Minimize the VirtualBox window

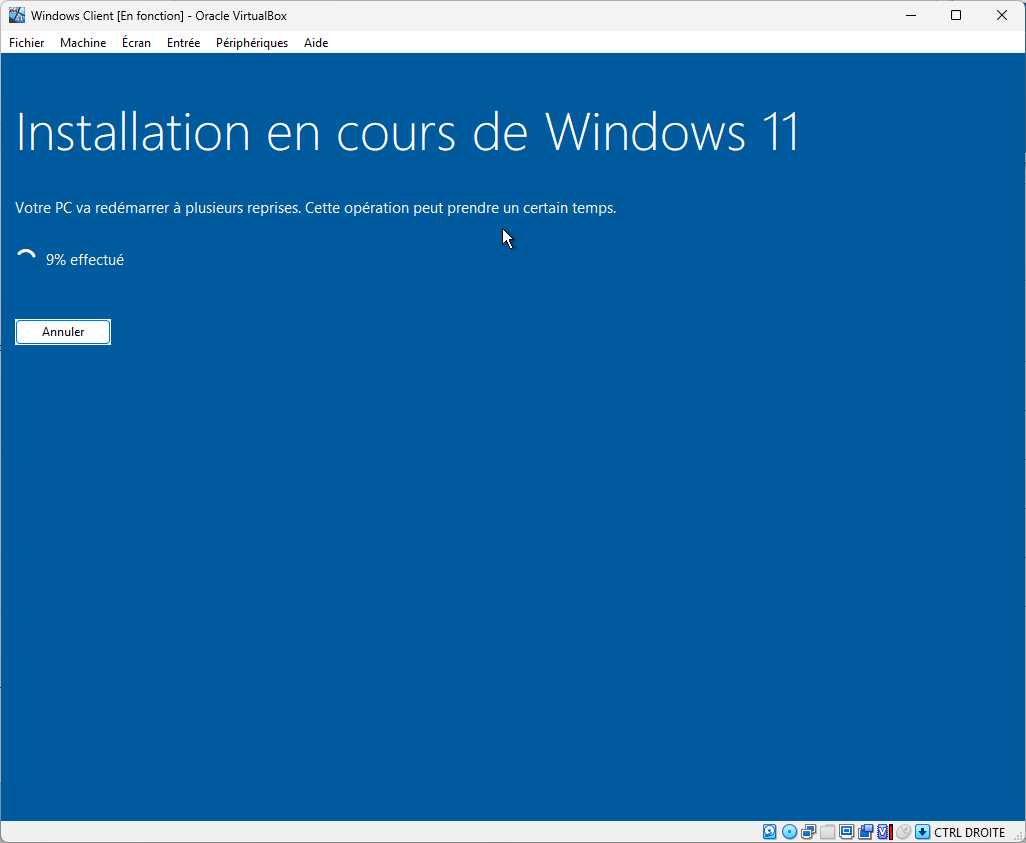tap(910, 15)
